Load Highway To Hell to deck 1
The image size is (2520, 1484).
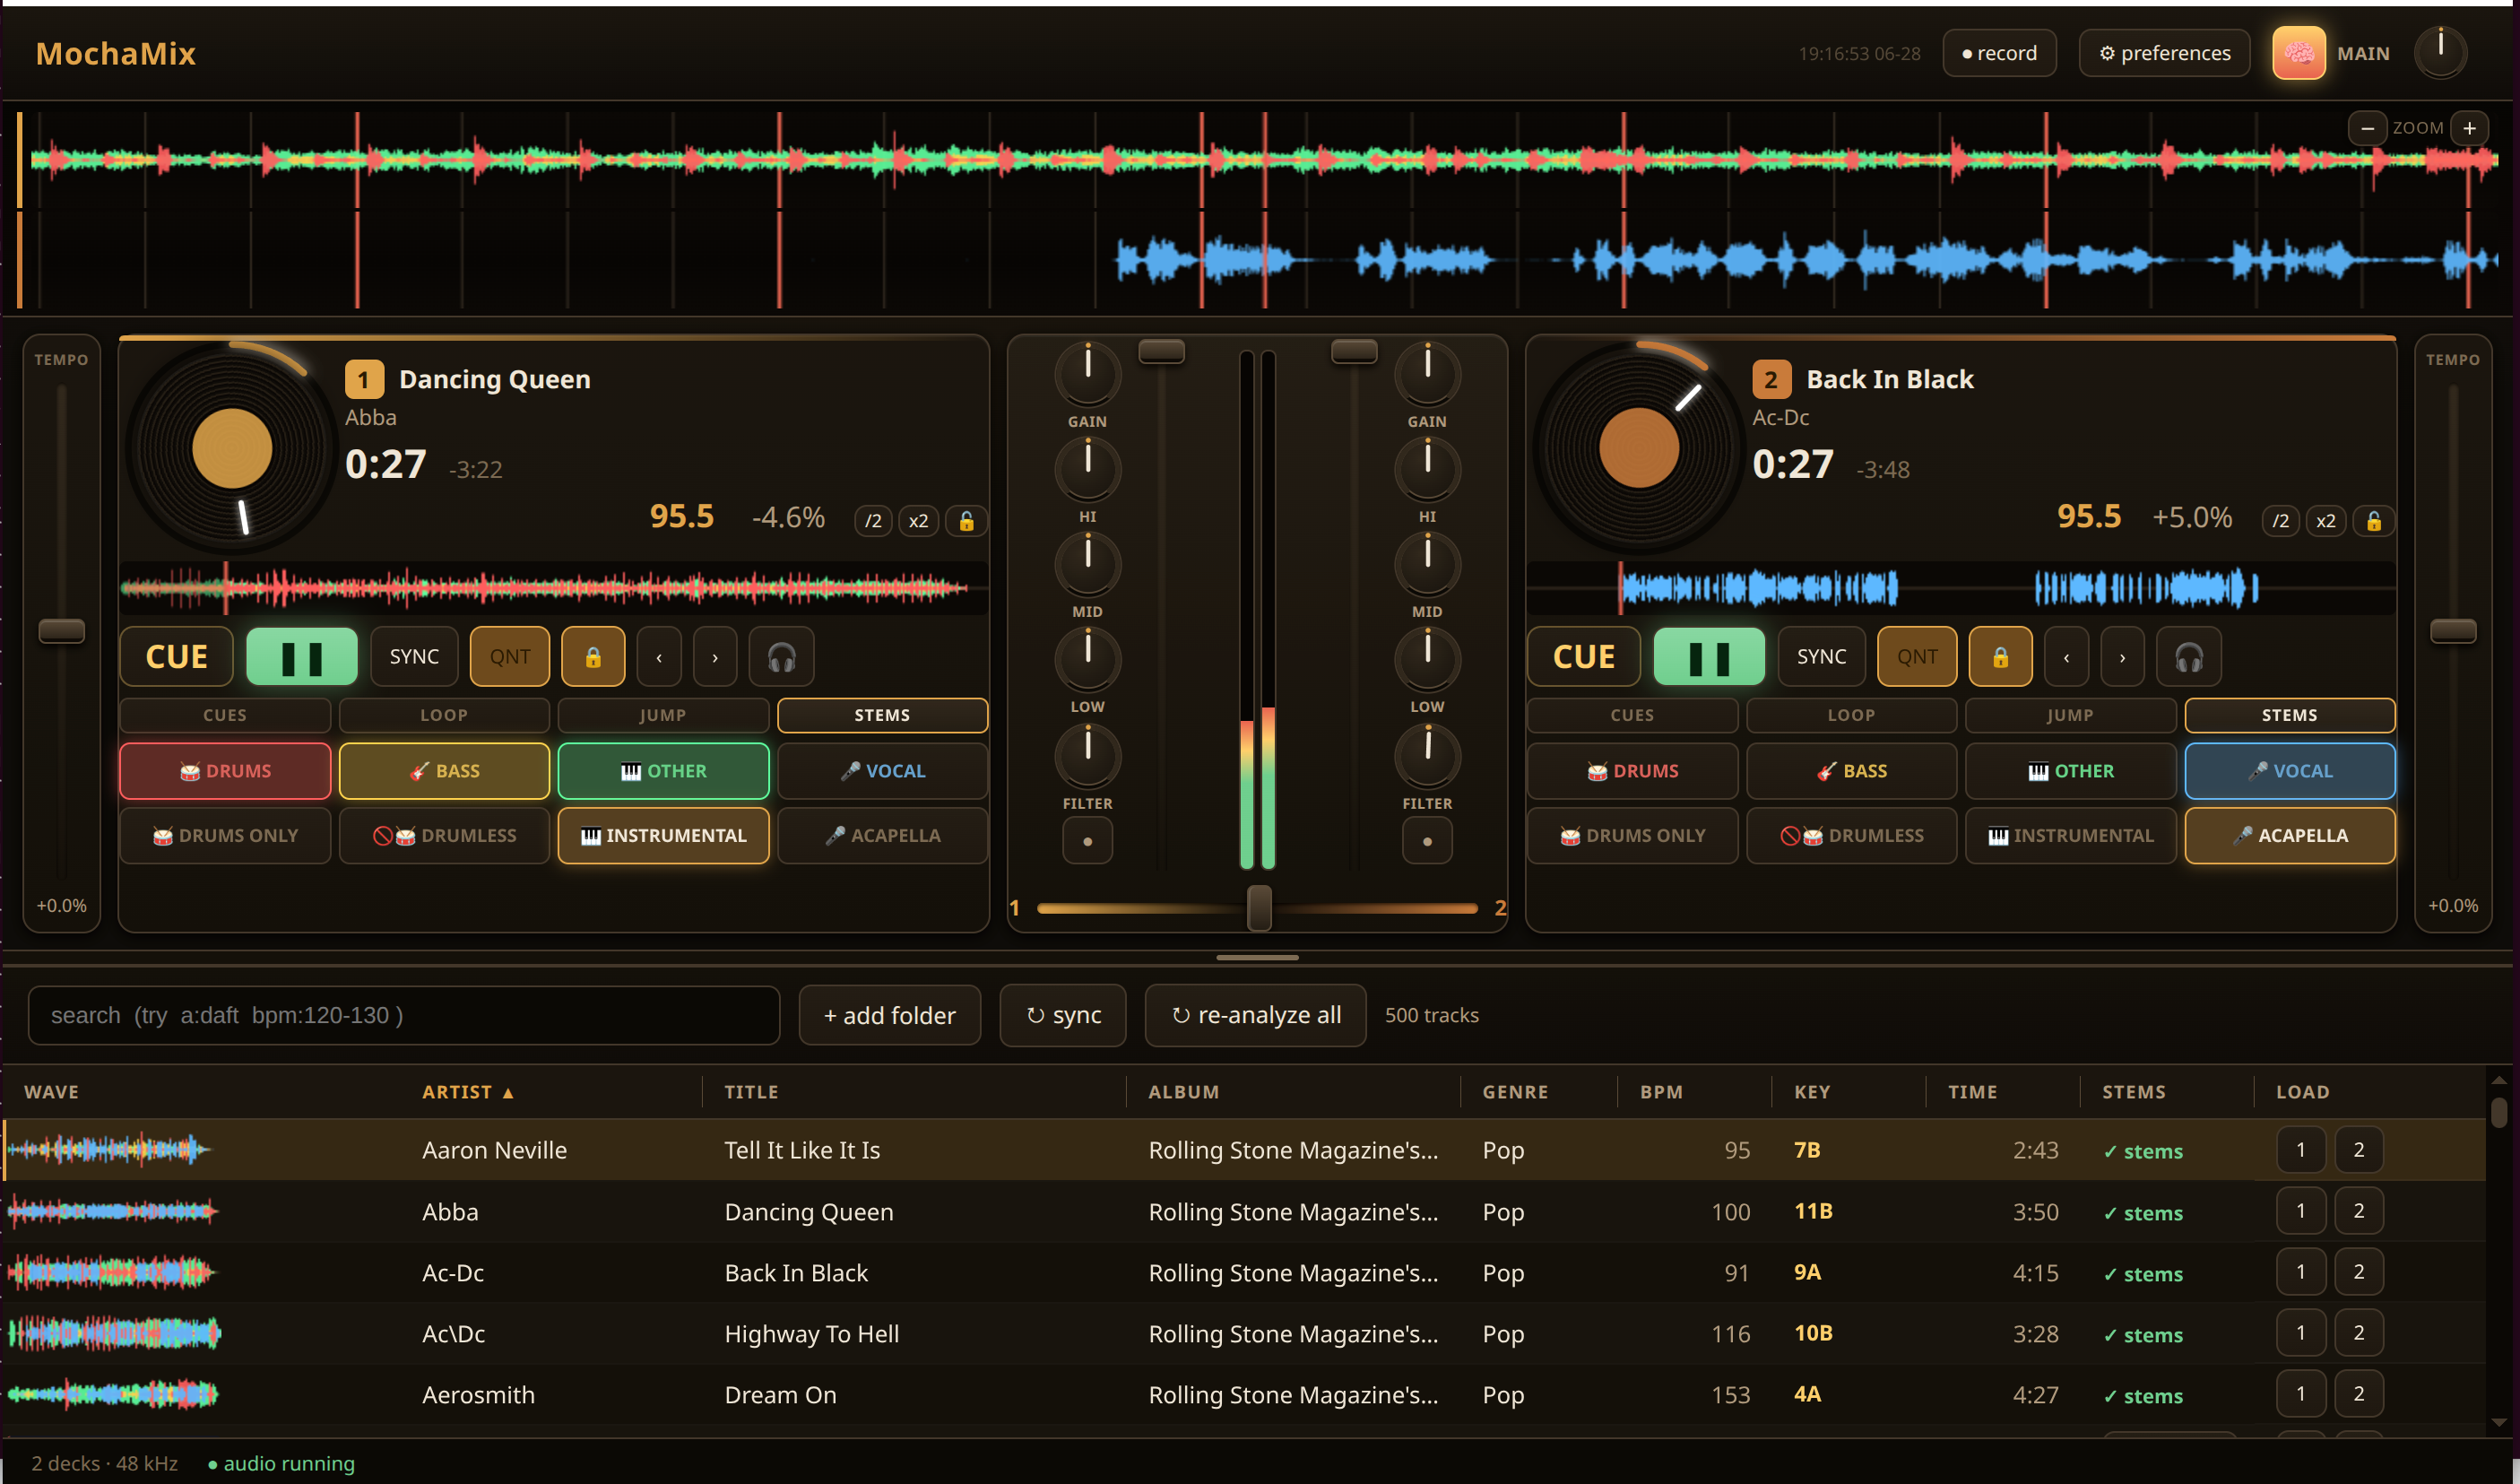[2300, 1333]
